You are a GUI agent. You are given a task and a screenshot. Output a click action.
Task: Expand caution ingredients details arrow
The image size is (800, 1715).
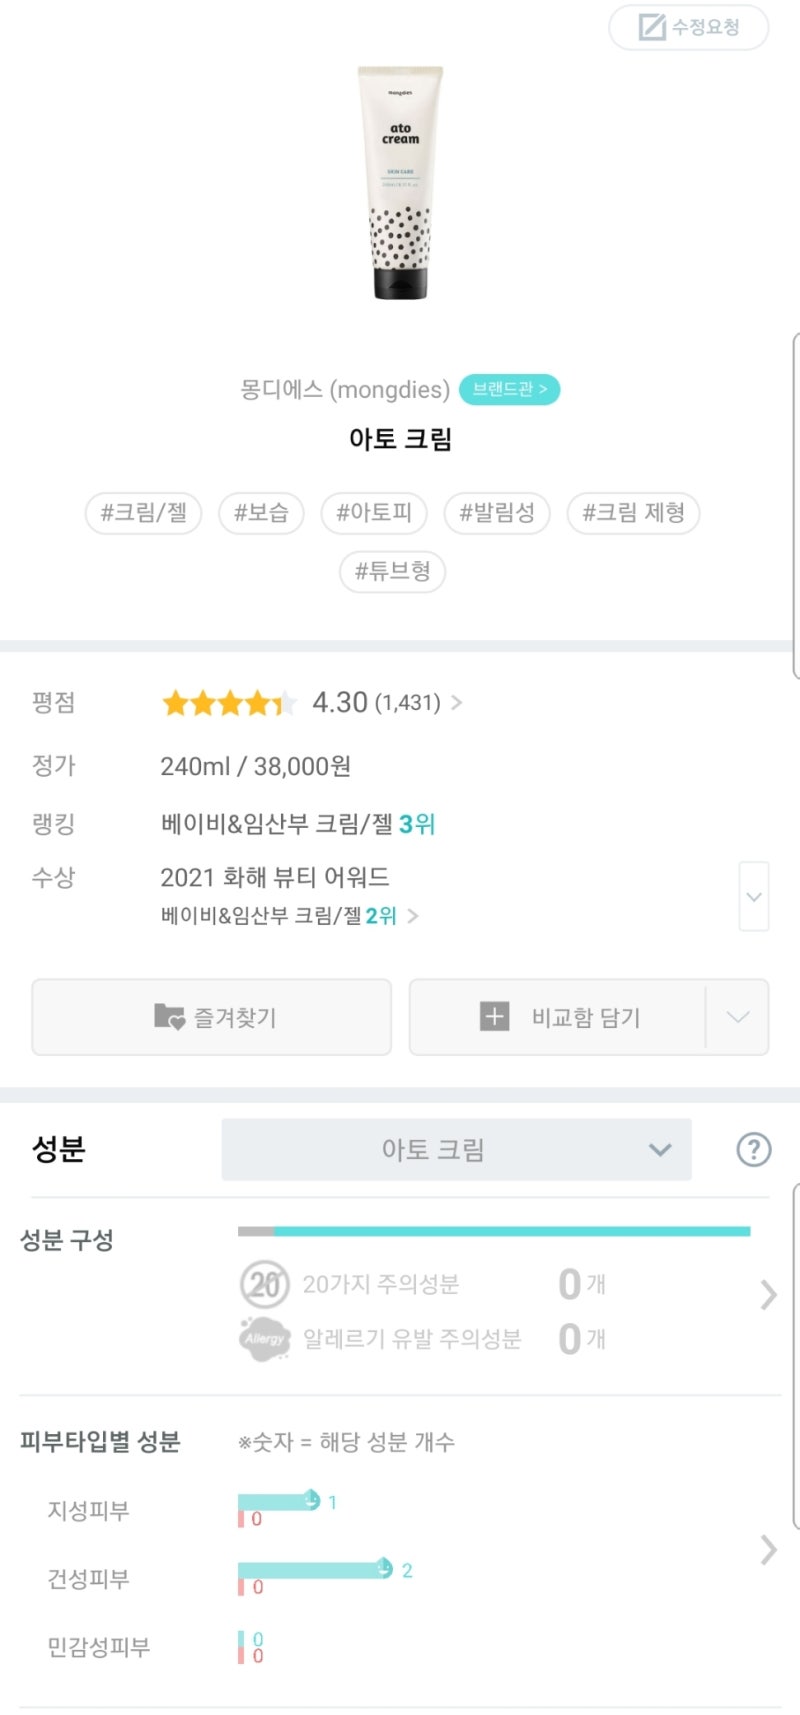click(x=768, y=1295)
